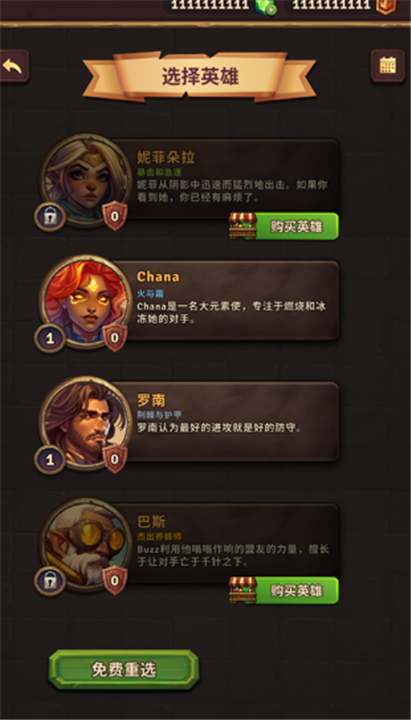Click the red shield badge on Chana

pos(115,338)
